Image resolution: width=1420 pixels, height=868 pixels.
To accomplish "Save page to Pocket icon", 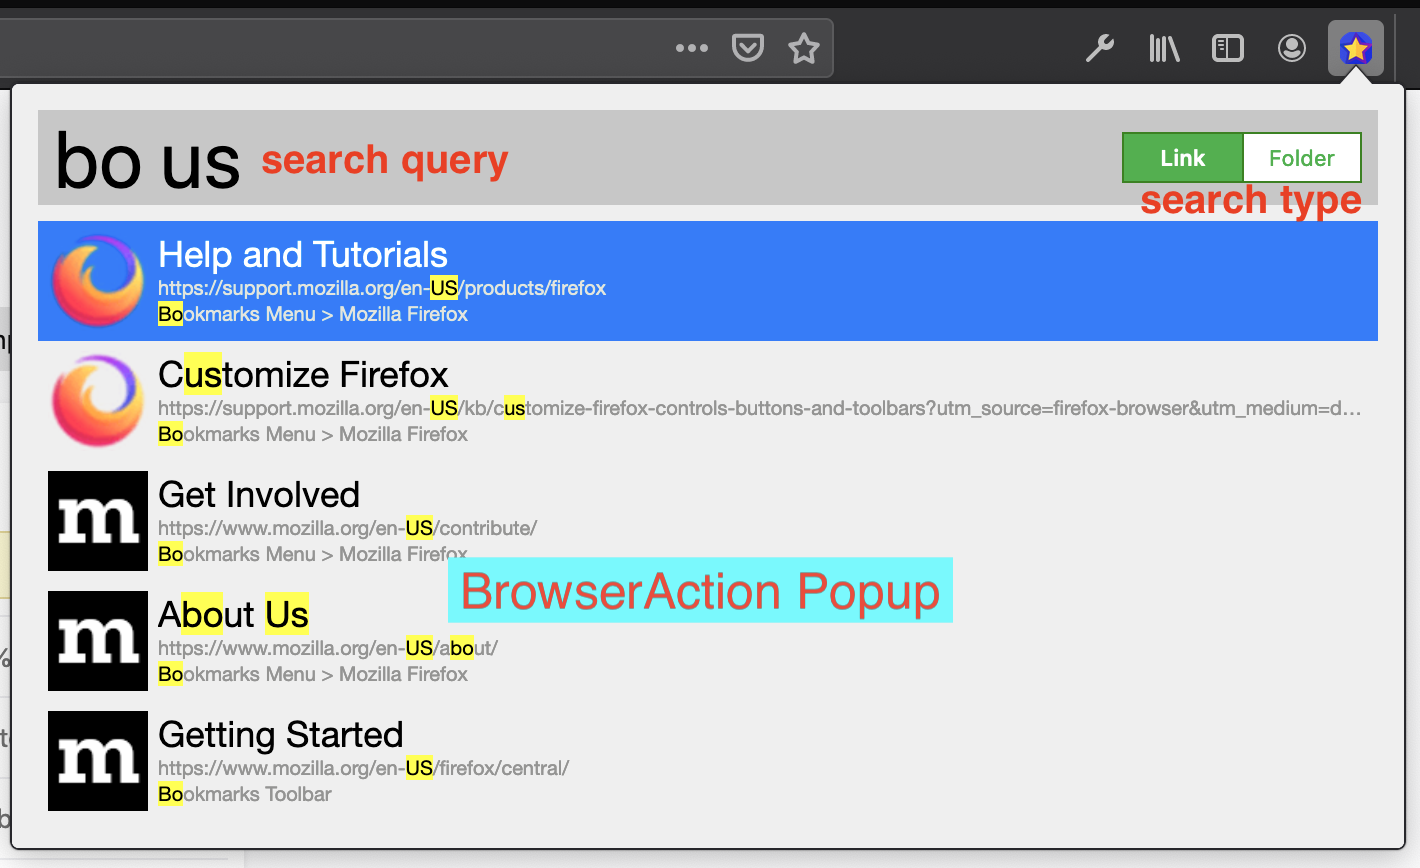I will click(748, 48).
